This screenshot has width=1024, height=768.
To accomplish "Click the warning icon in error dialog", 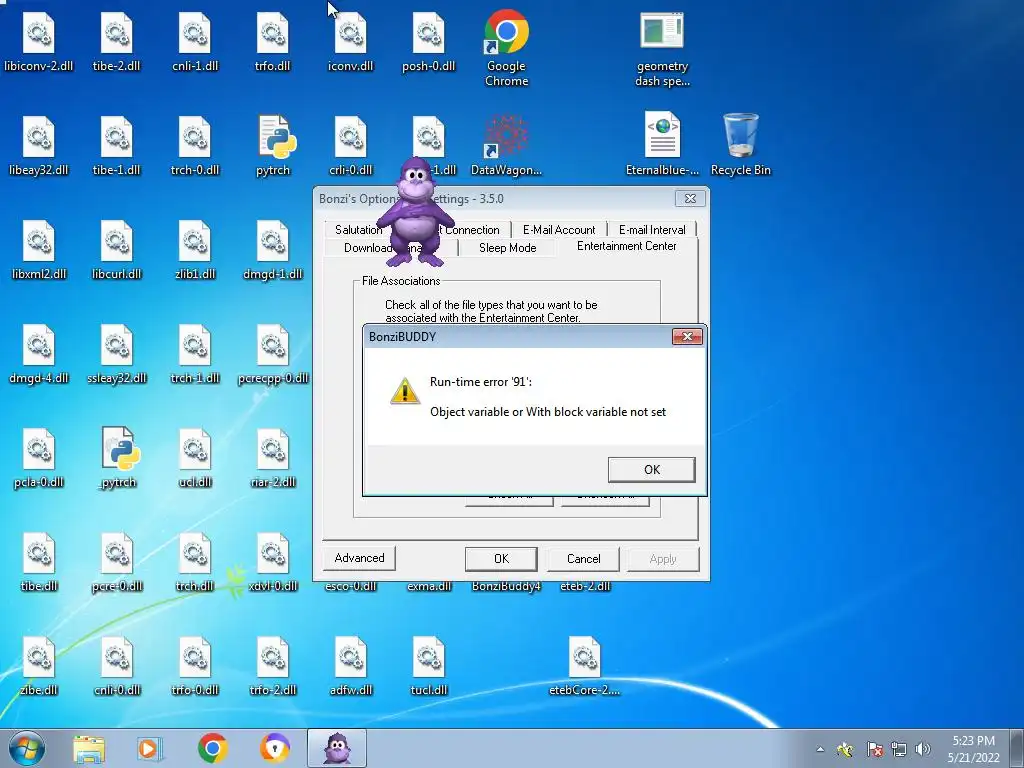I will (x=405, y=391).
